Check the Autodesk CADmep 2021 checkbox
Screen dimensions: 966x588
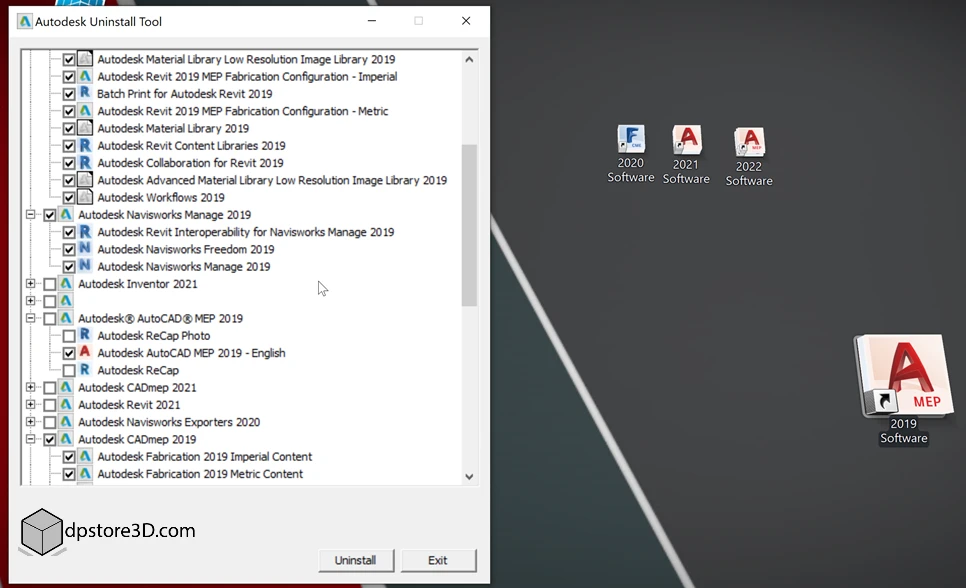click(50, 388)
